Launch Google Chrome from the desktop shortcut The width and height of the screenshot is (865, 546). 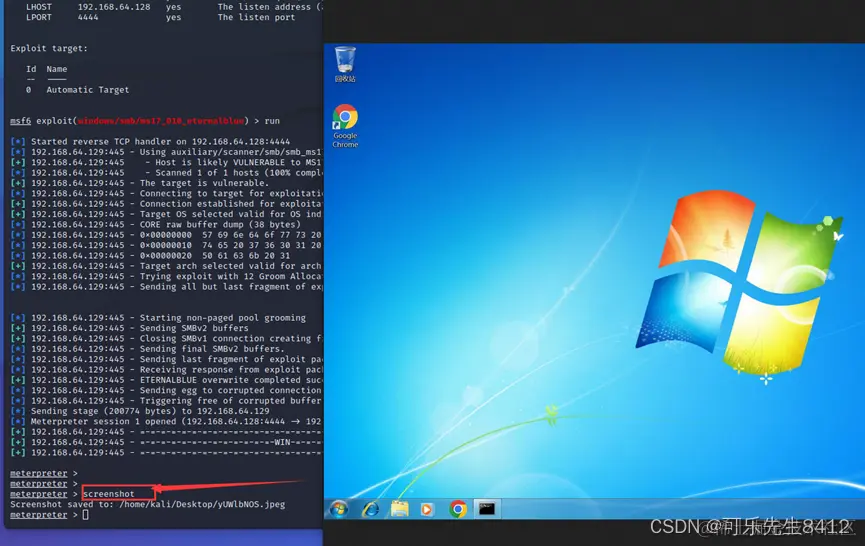tap(345, 126)
